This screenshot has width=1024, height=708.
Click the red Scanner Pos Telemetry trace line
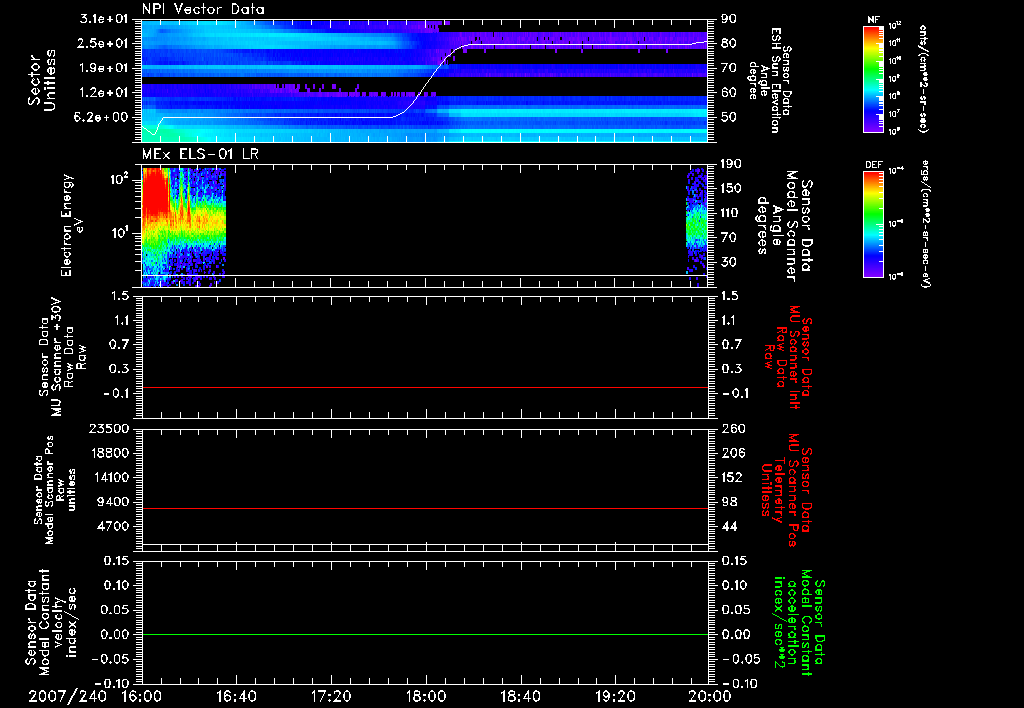coord(425,508)
